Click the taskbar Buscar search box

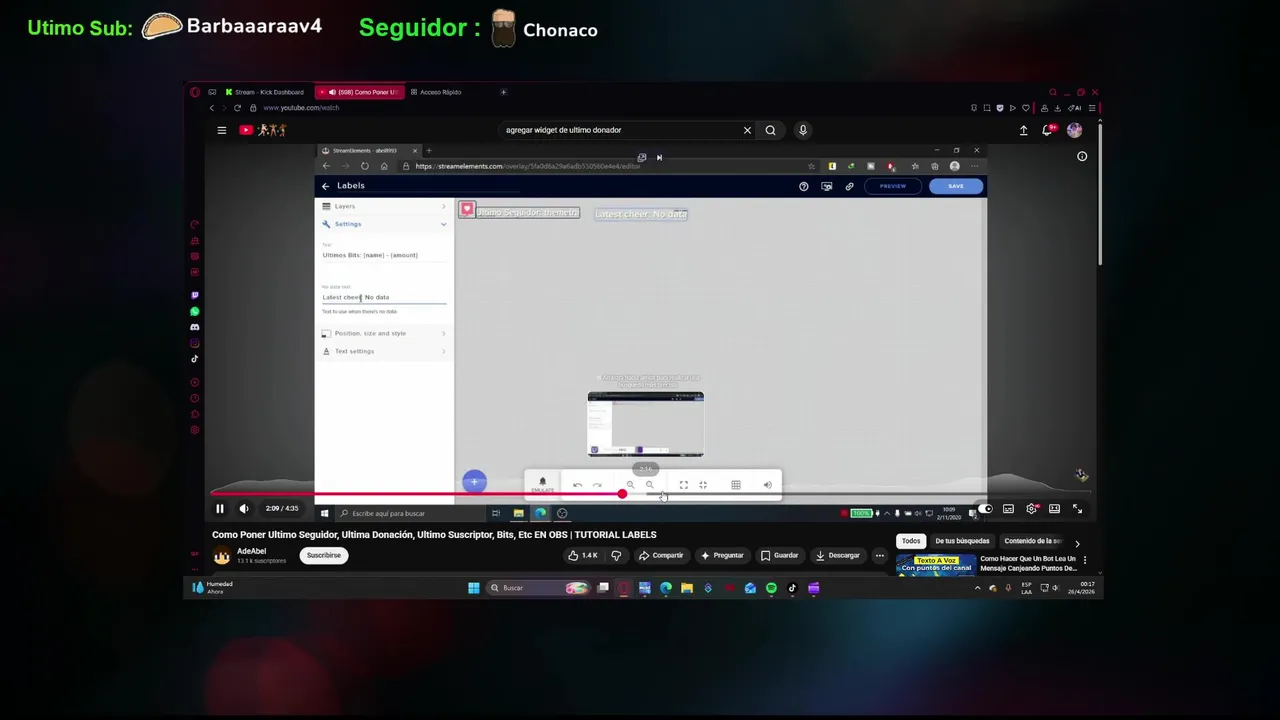tap(537, 588)
